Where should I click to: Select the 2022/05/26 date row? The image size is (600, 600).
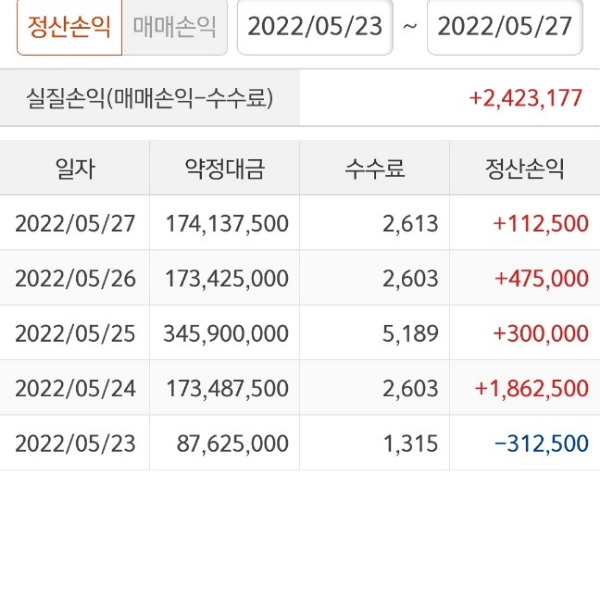tap(75, 278)
